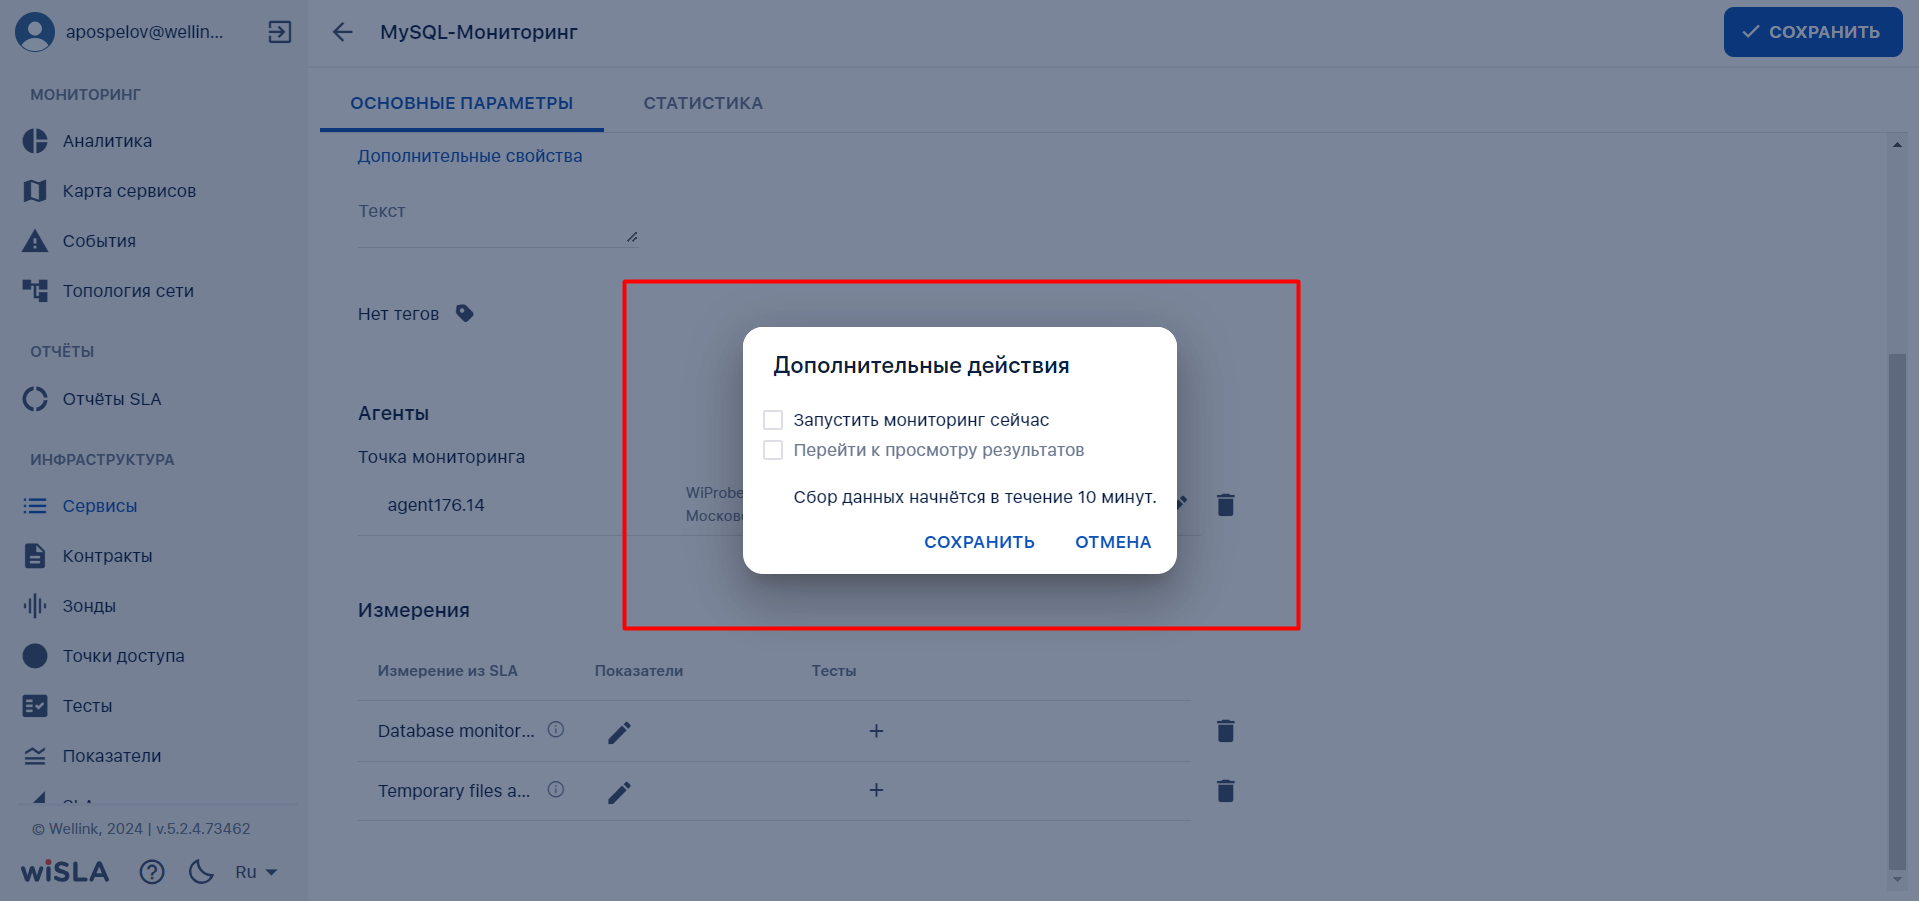The image size is (1919, 901).
Task: Go back with the left arrow icon
Action: [342, 32]
